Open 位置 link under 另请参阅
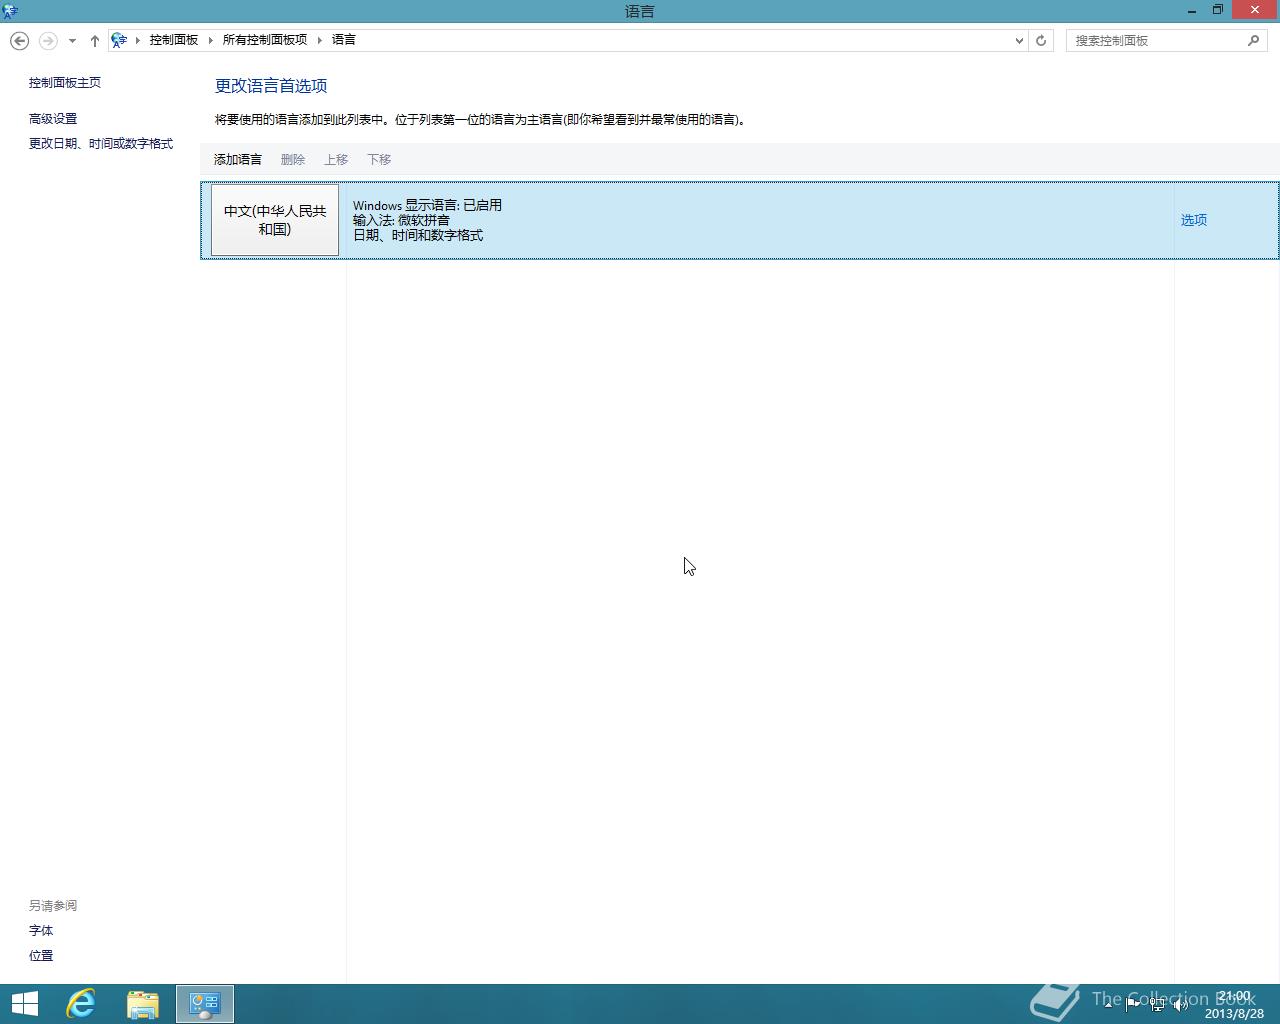Screen dimensions: 1280x1024 pos(41,956)
